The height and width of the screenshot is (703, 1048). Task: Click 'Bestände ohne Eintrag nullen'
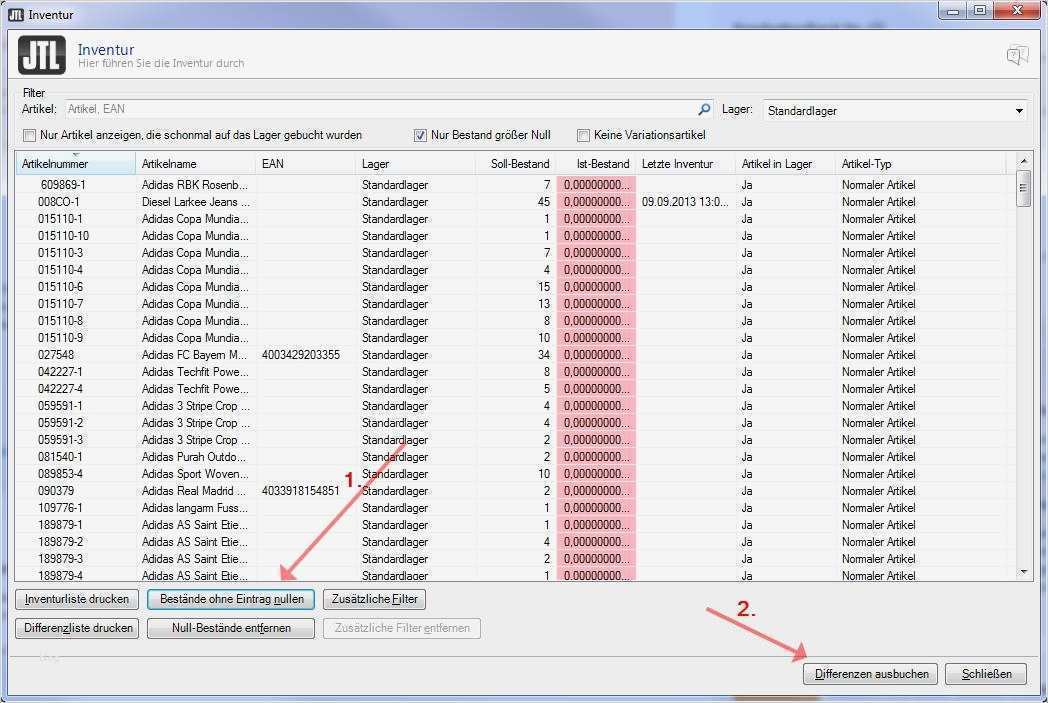pos(231,599)
